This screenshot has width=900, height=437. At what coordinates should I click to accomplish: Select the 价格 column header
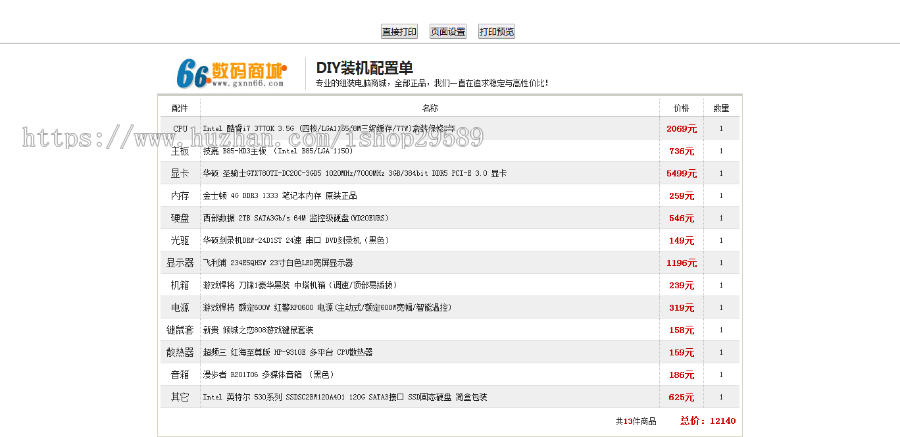[x=681, y=108]
